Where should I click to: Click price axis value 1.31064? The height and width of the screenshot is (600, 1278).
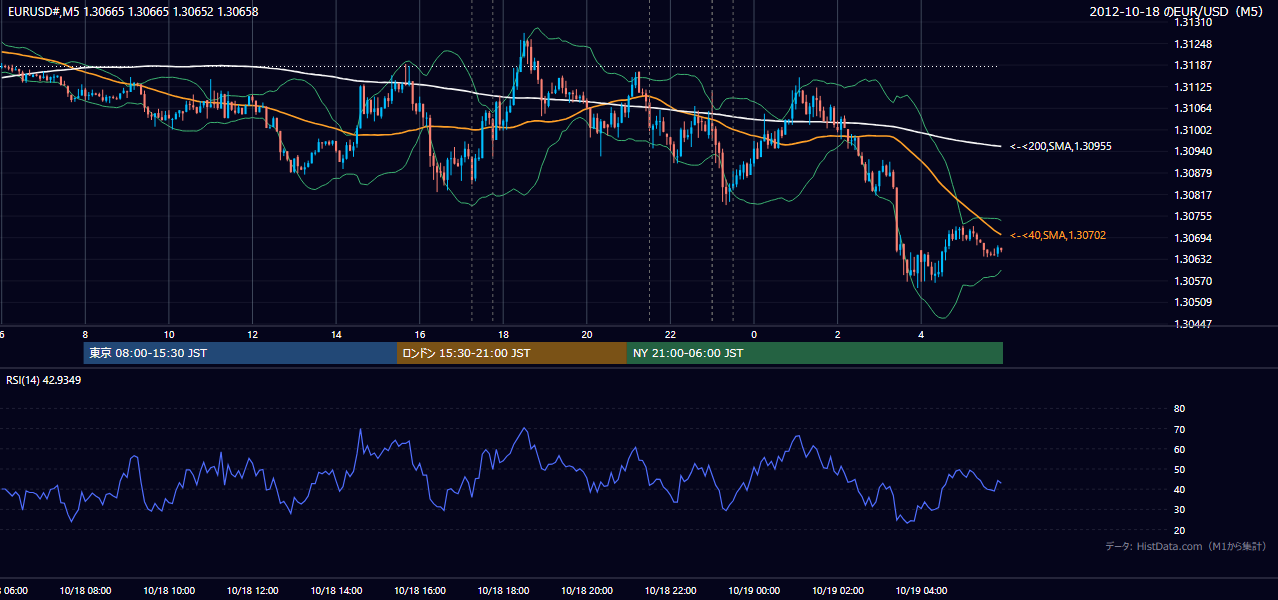(1193, 108)
